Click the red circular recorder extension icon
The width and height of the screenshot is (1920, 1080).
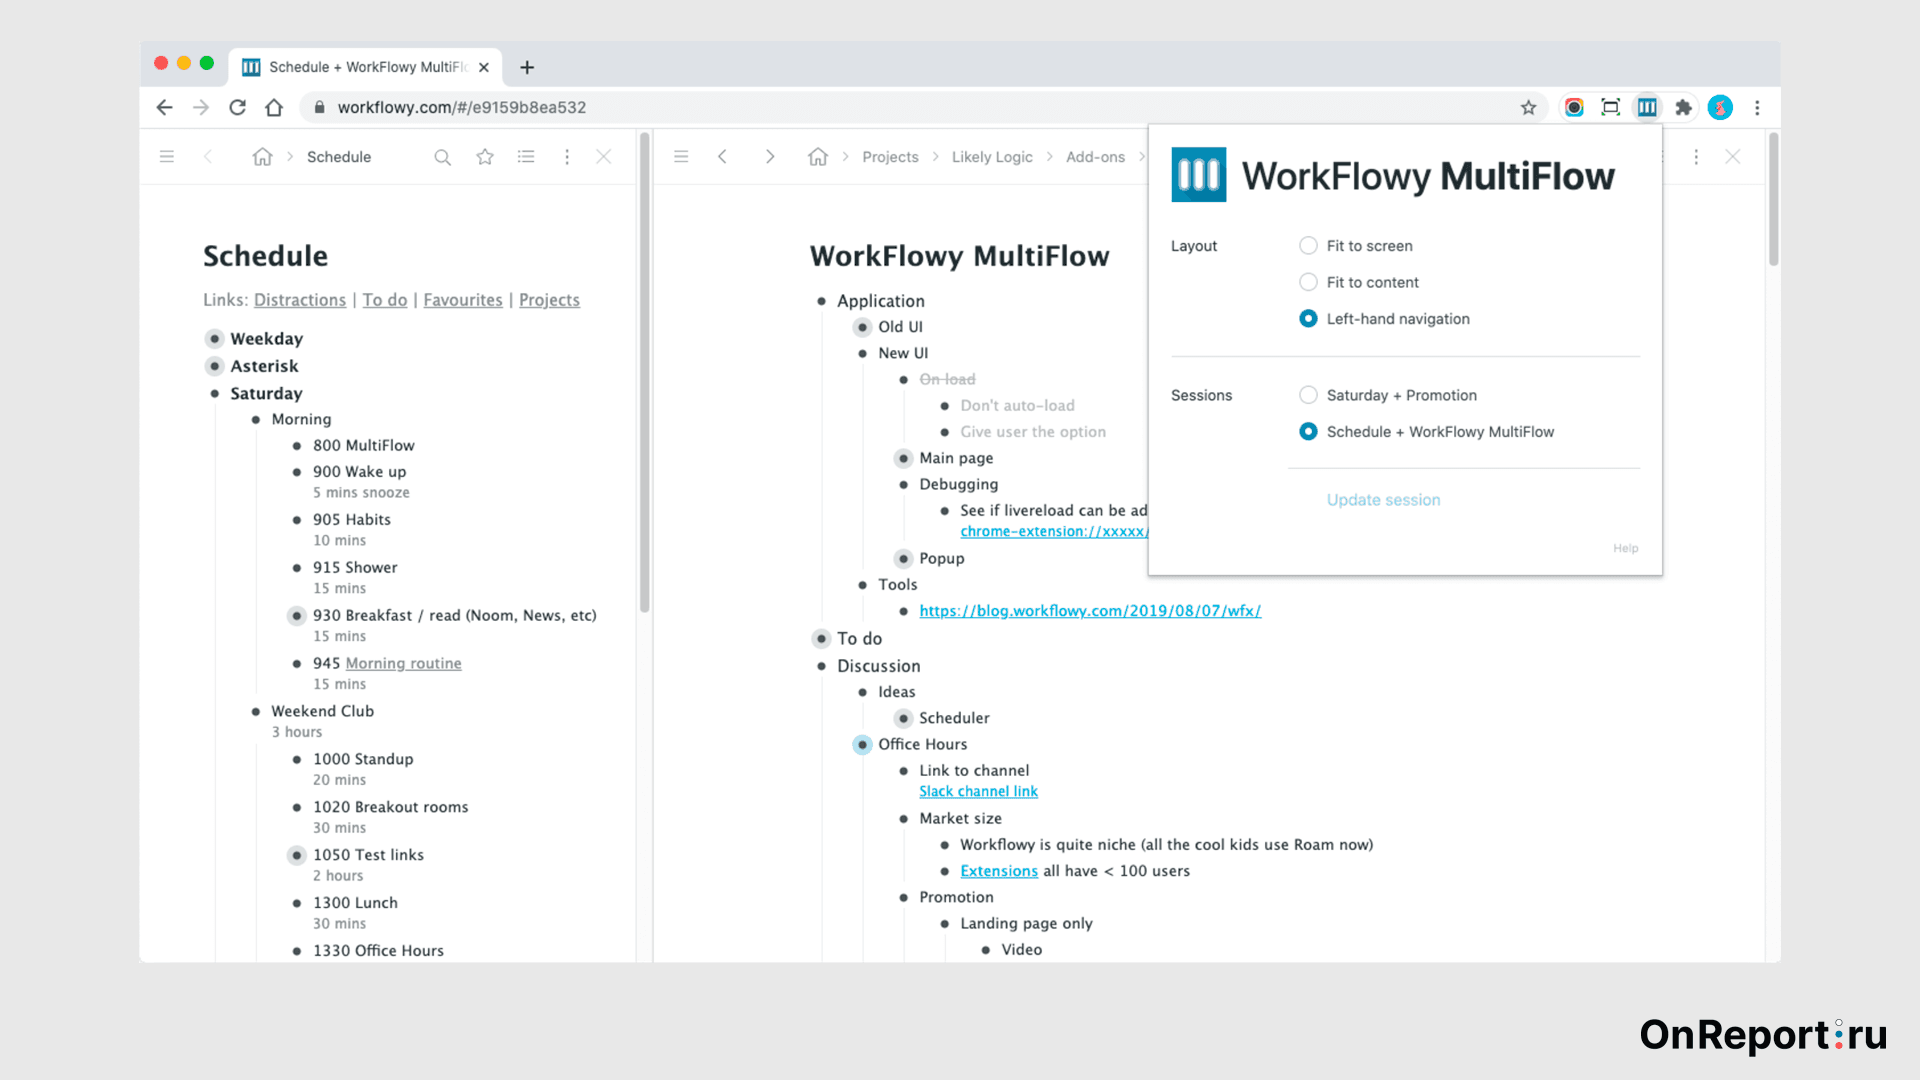click(1574, 108)
